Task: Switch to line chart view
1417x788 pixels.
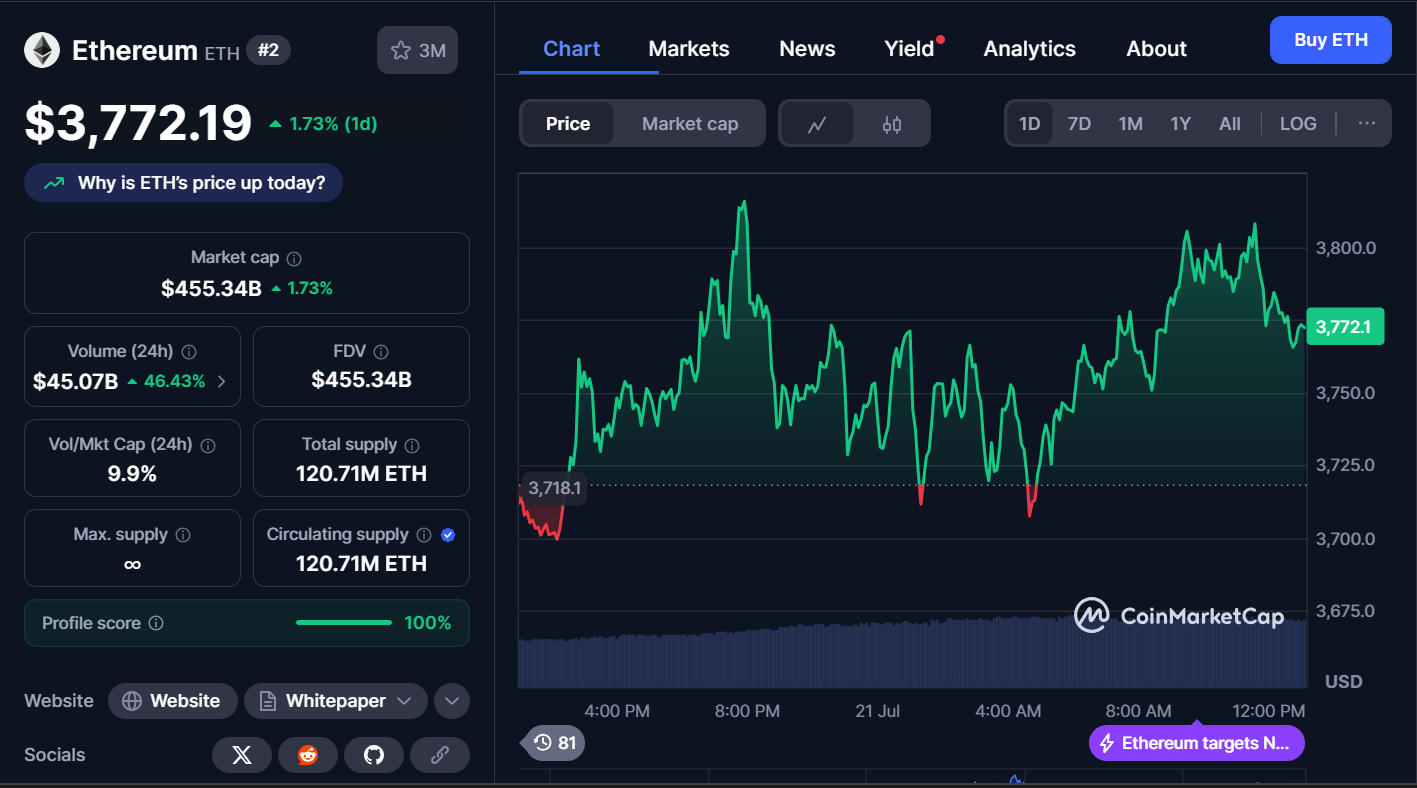Action: pos(817,124)
